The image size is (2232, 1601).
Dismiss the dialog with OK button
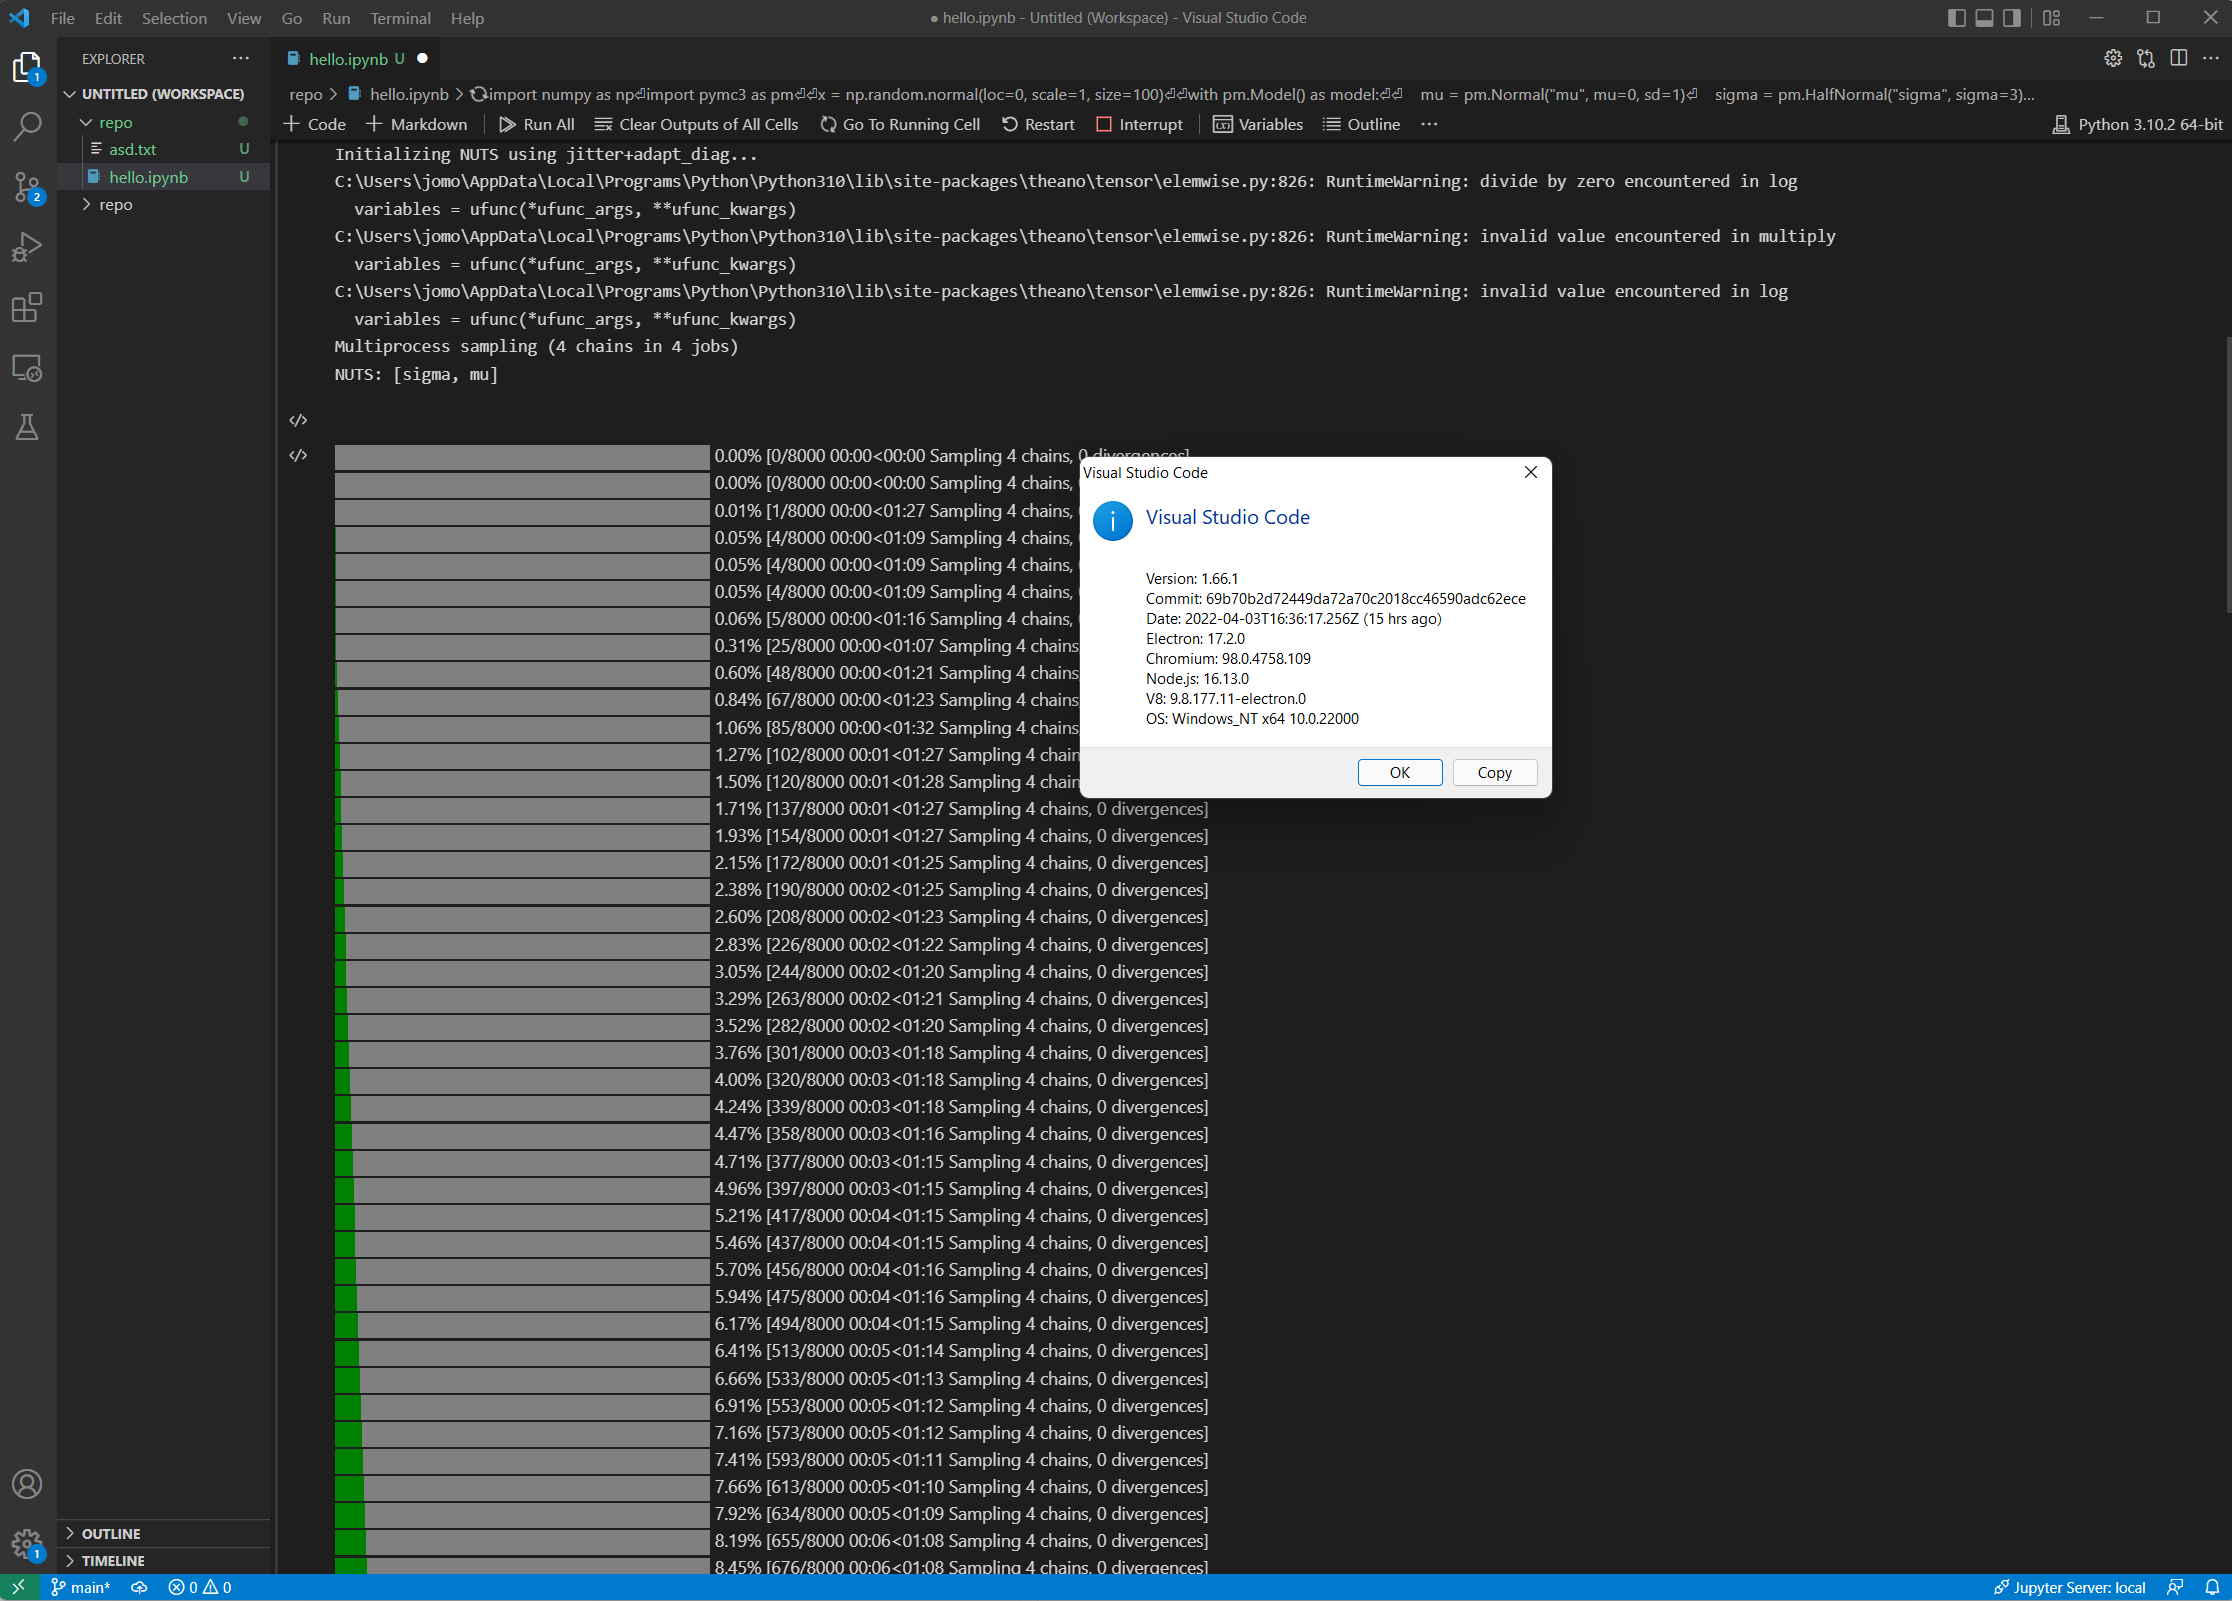coord(1399,772)
